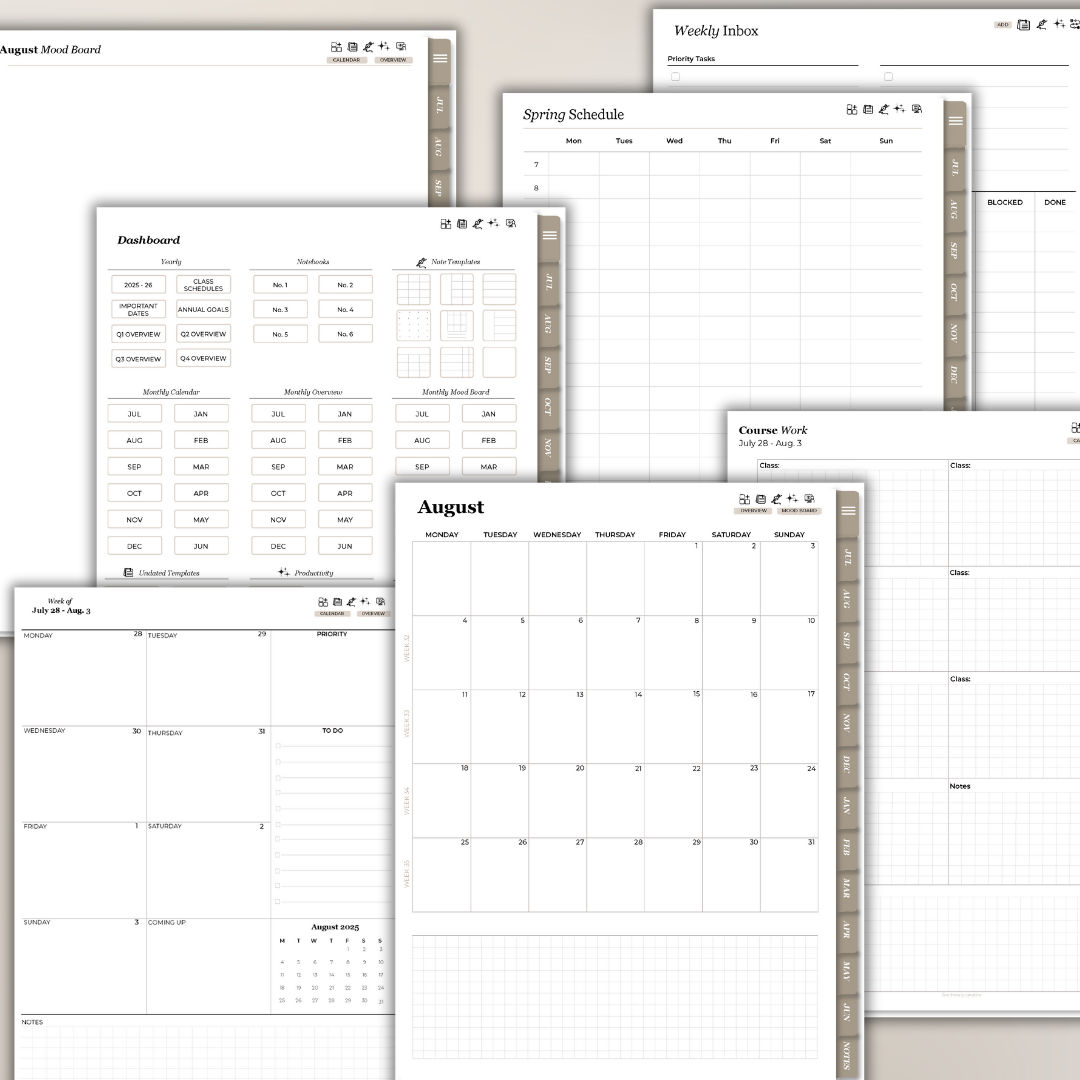1080x1080 pixels.
Task: Click the dashboard icon on the August calendar page
Action: [x=744, y=499]
